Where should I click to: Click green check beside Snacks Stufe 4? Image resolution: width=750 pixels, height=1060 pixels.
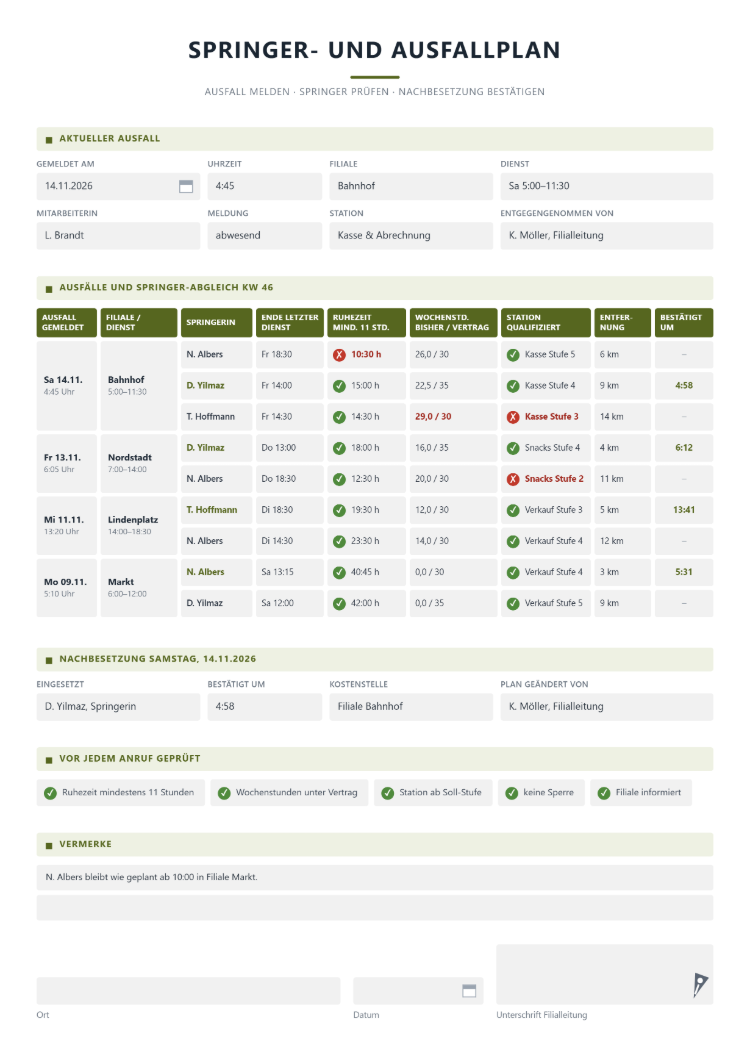(513, 448)
